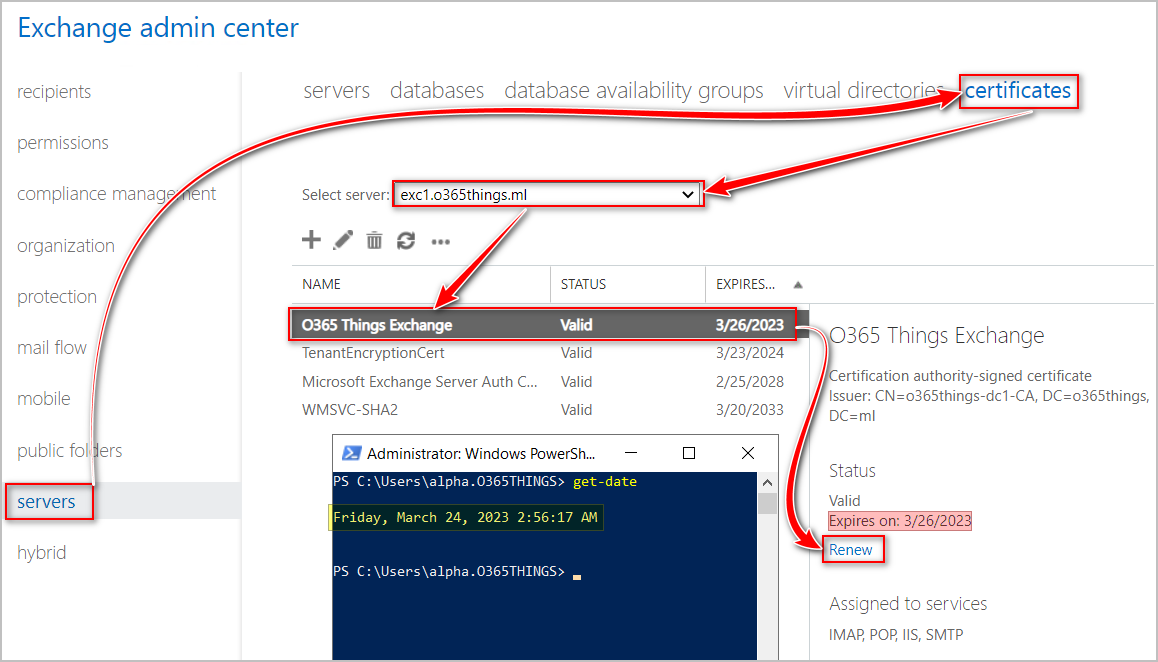1158x662 pixels.
Task: Open more options ellipsis menu
Action: 441,242
